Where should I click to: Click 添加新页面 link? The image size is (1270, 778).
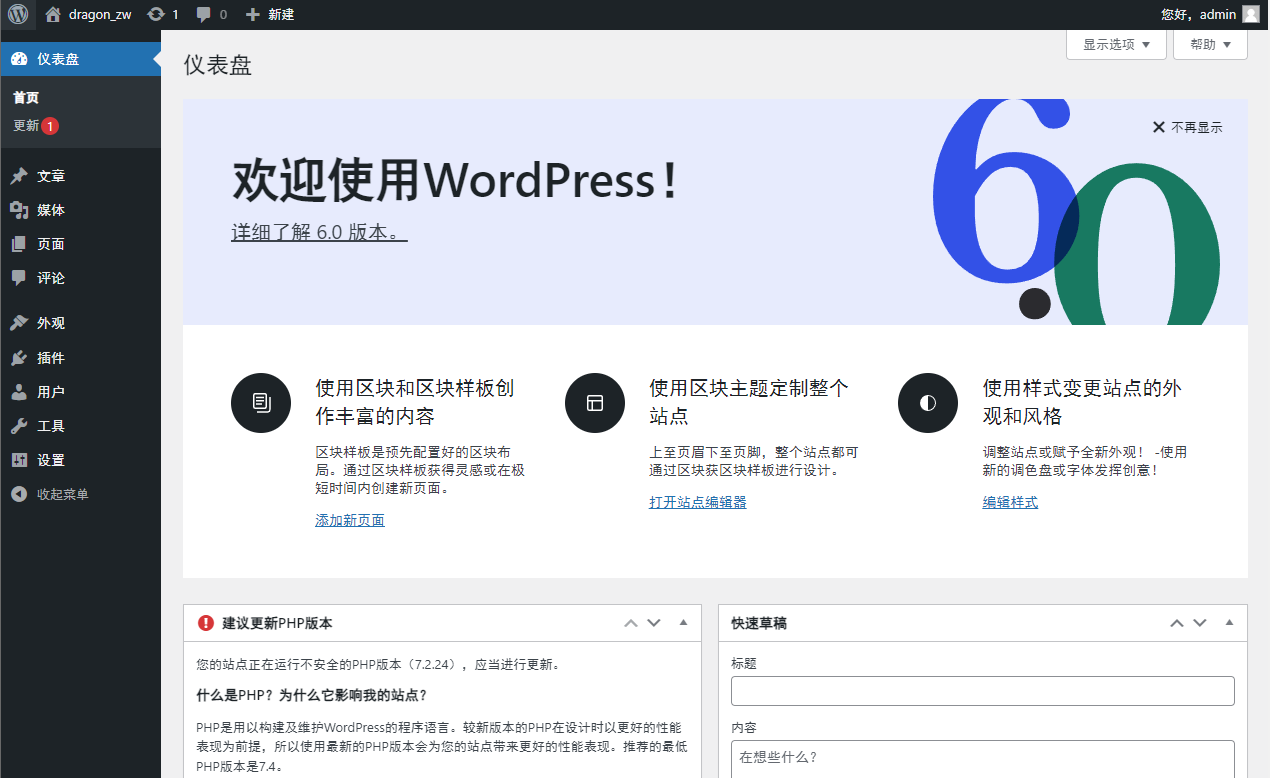pos(350,520)
